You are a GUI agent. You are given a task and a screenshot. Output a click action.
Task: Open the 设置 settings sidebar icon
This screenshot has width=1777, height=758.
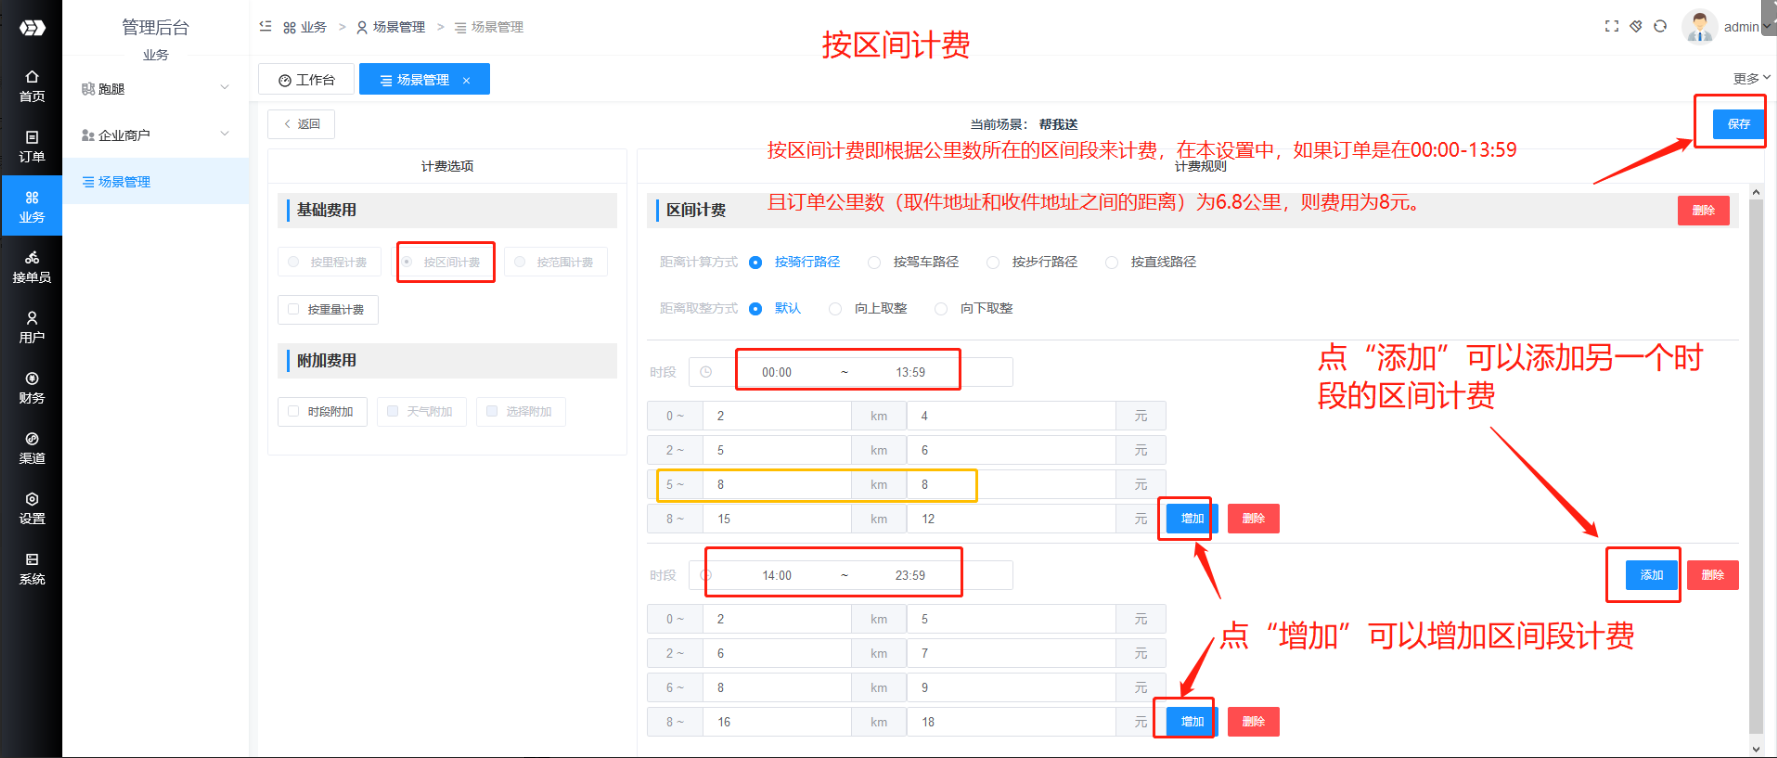coord(31,508)
